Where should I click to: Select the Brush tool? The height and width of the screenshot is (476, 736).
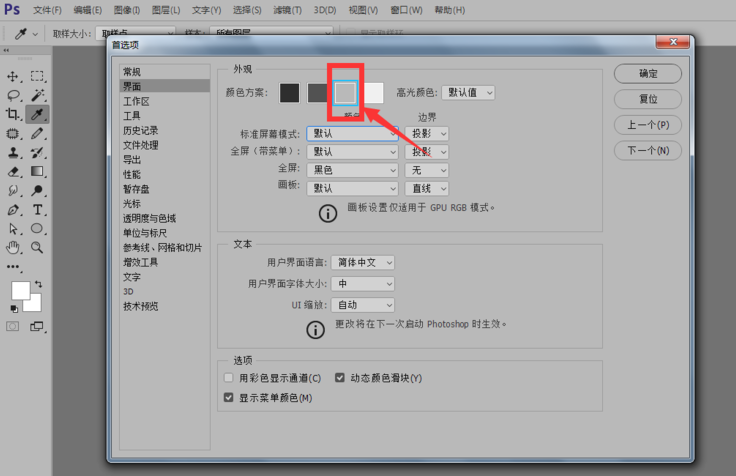click(37, 134)
